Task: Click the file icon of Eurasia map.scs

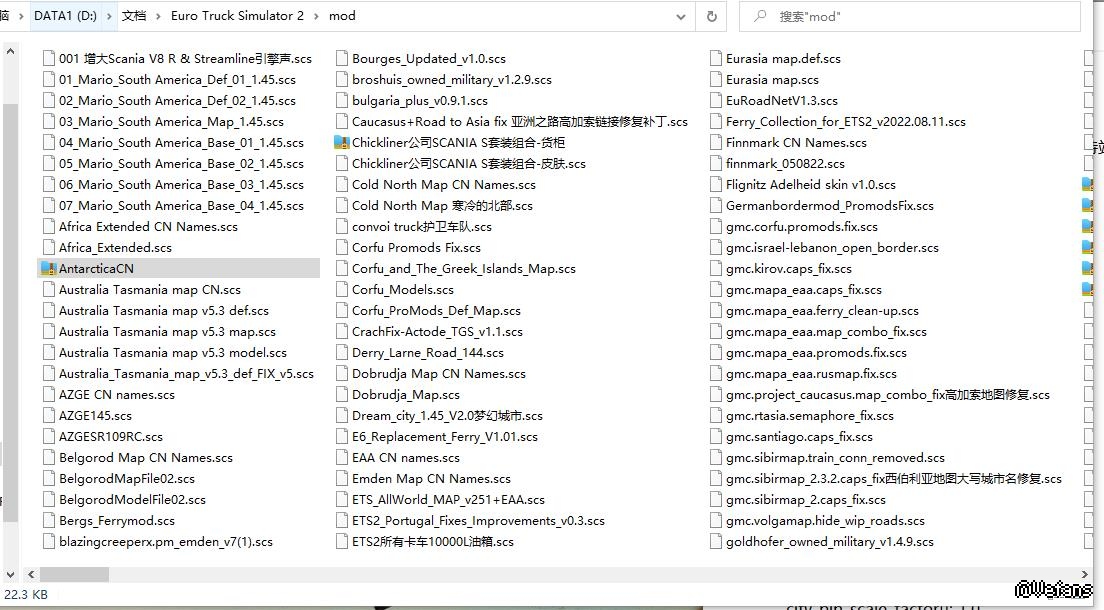Action: click(715, 80)
